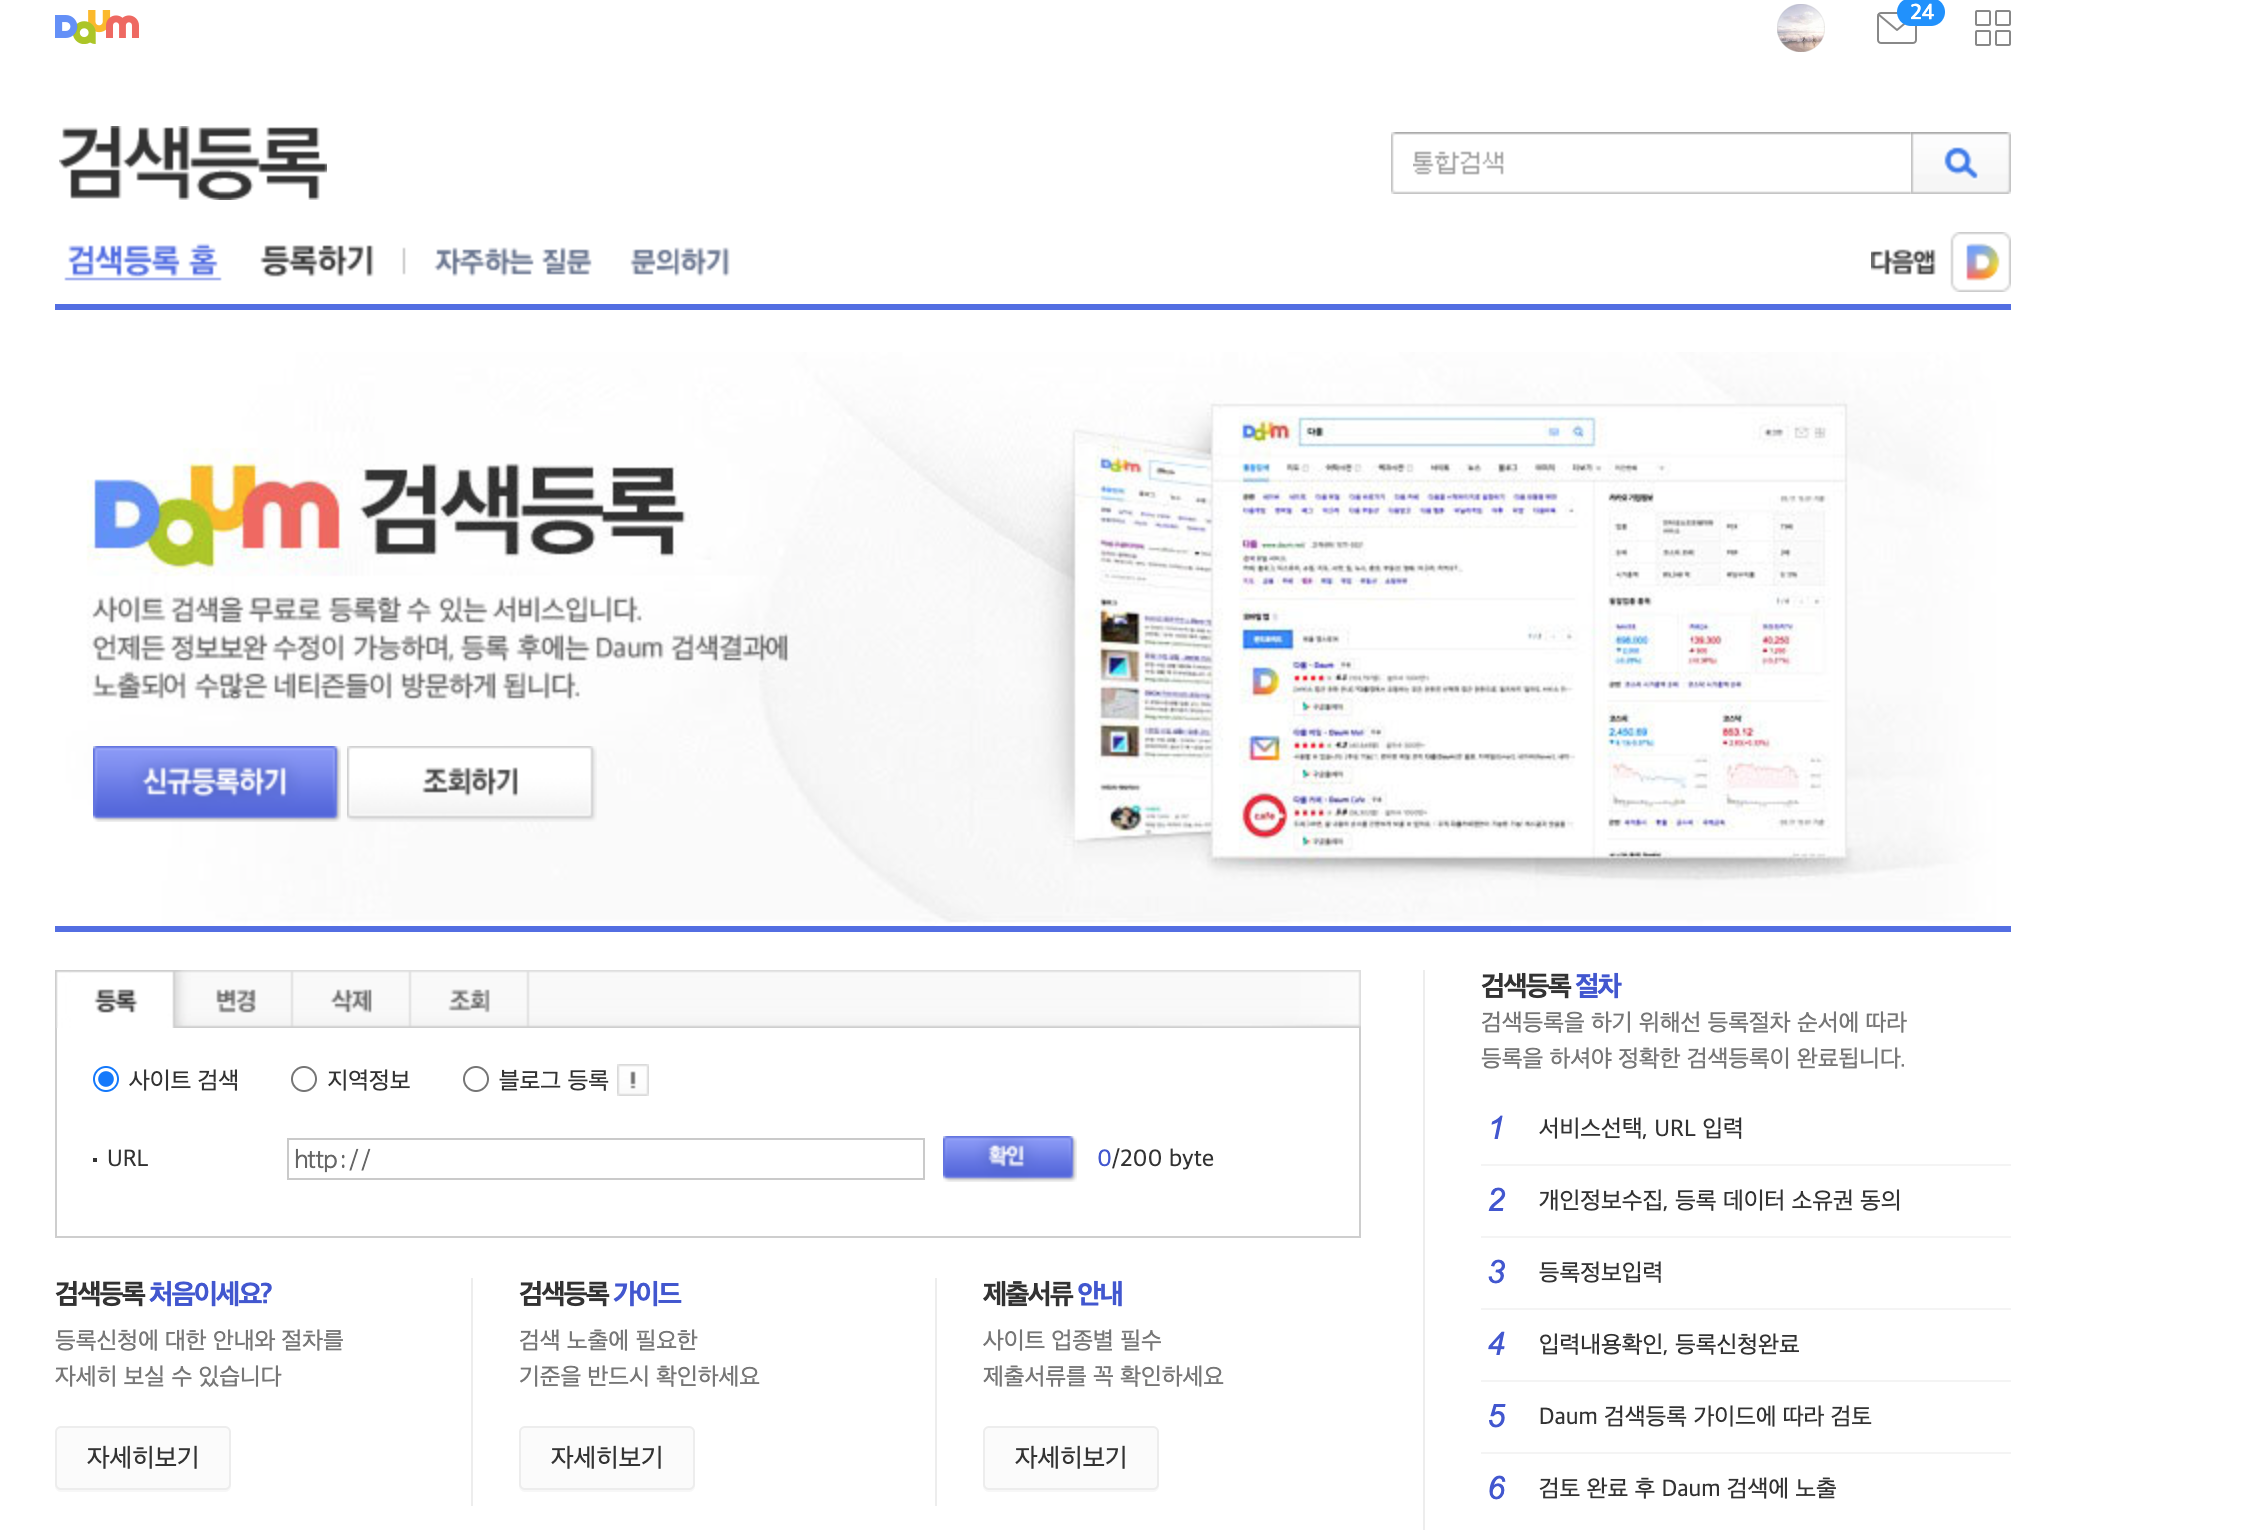Click the URL http:// input field

tap(605, 1159)
